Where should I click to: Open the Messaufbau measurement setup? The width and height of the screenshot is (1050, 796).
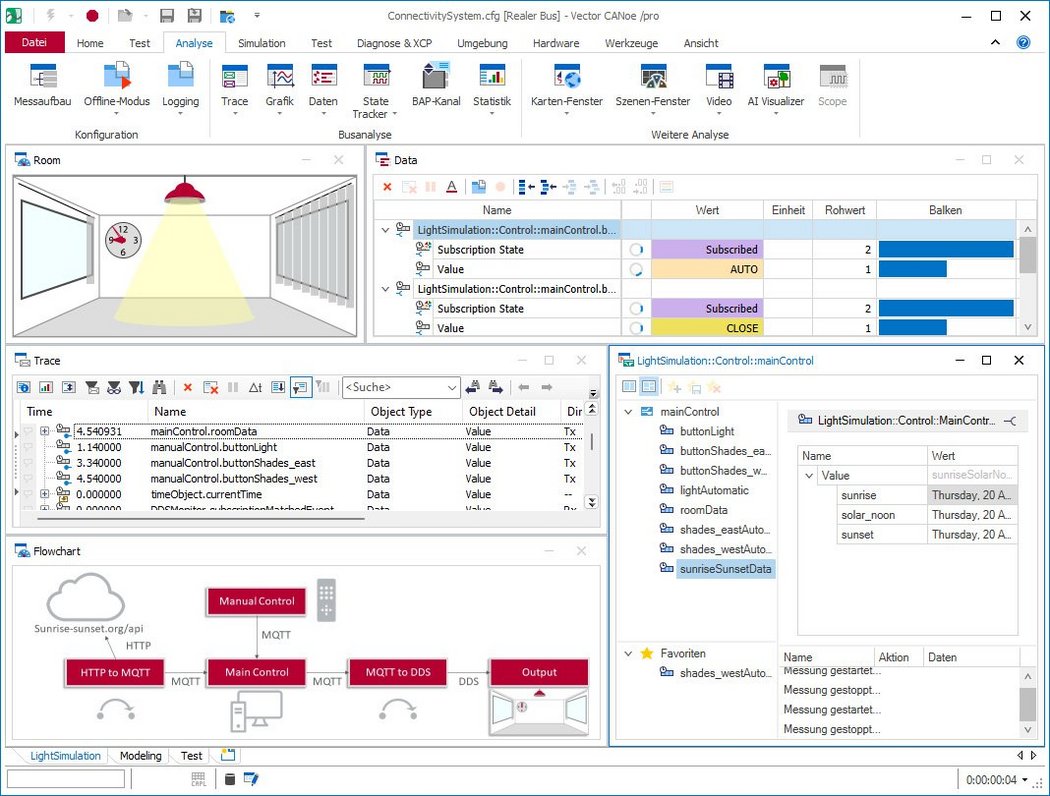pyautogui.click(x=42, y=86)
